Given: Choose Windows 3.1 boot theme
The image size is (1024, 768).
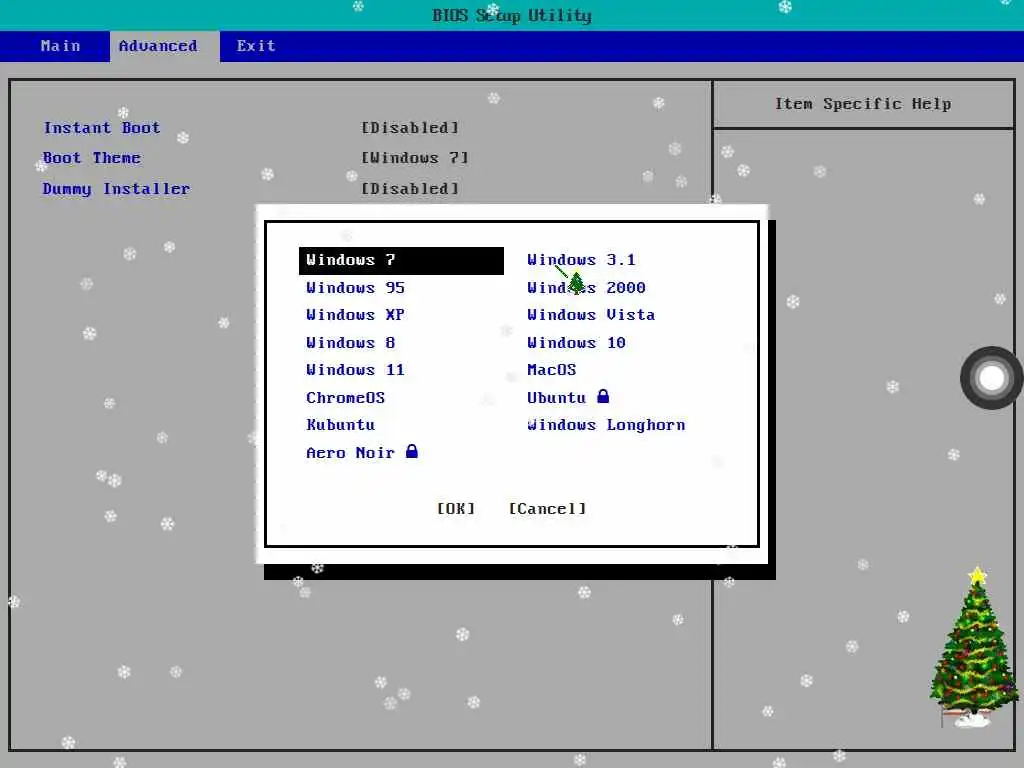Looking at the screenshot, I should point(581,260).
